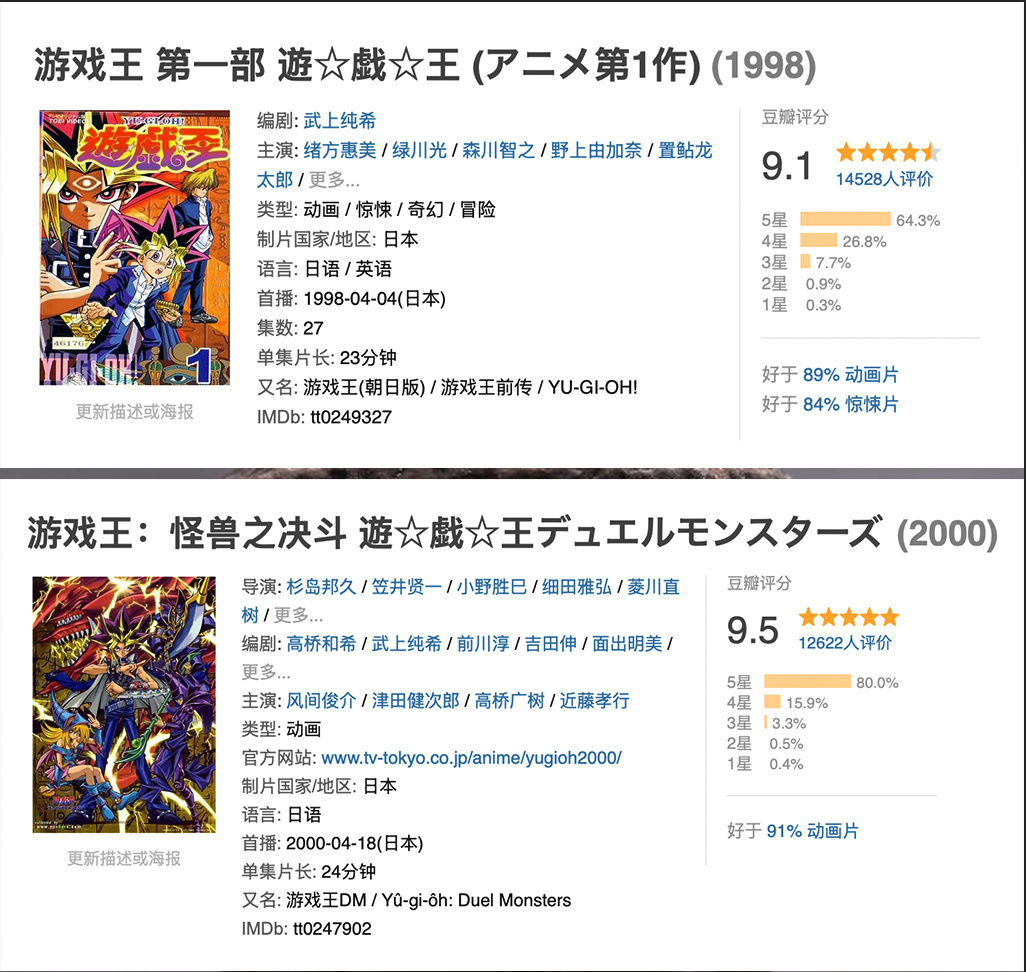
Task: Expand 更多... in the 1998 cast list
Action: (334, 180)
